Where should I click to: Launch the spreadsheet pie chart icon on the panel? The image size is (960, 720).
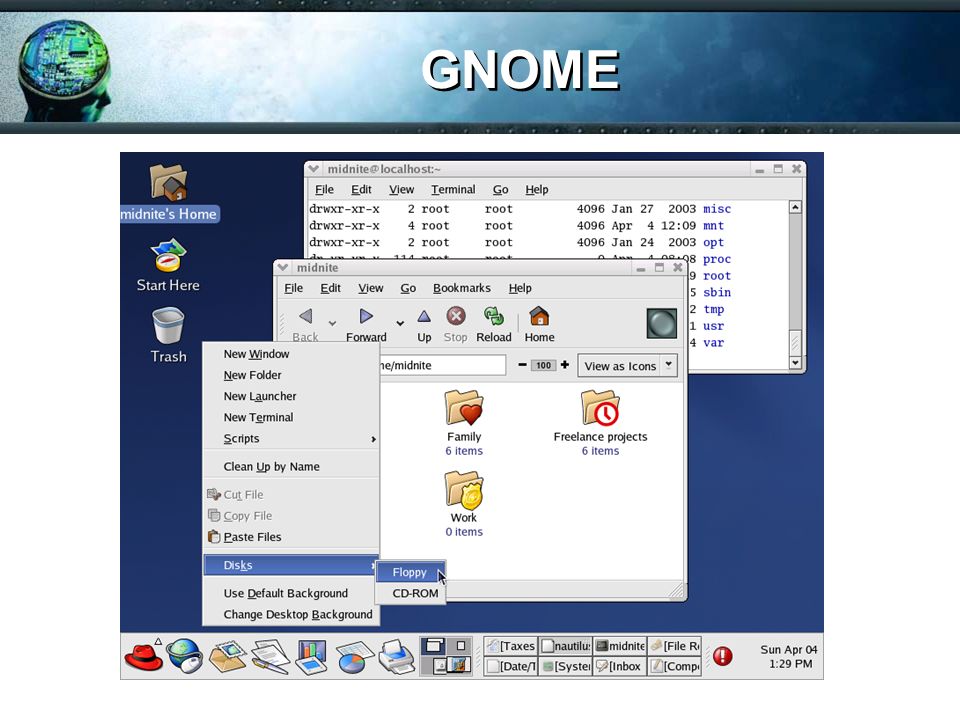coord(354,656)
